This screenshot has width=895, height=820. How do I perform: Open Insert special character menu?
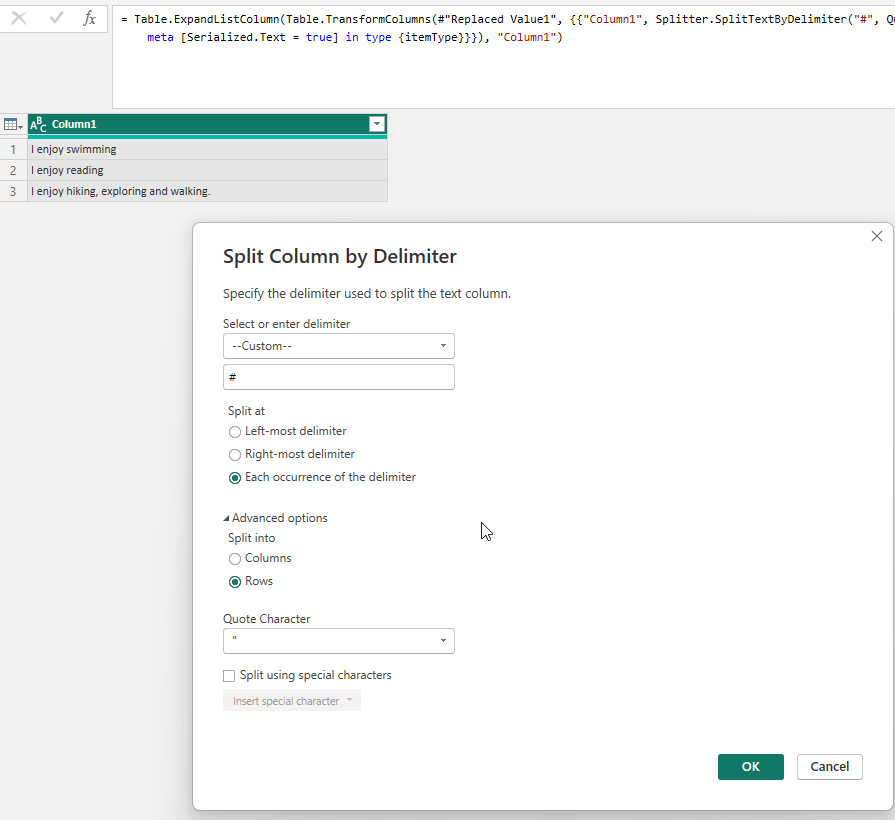(292, 701)
